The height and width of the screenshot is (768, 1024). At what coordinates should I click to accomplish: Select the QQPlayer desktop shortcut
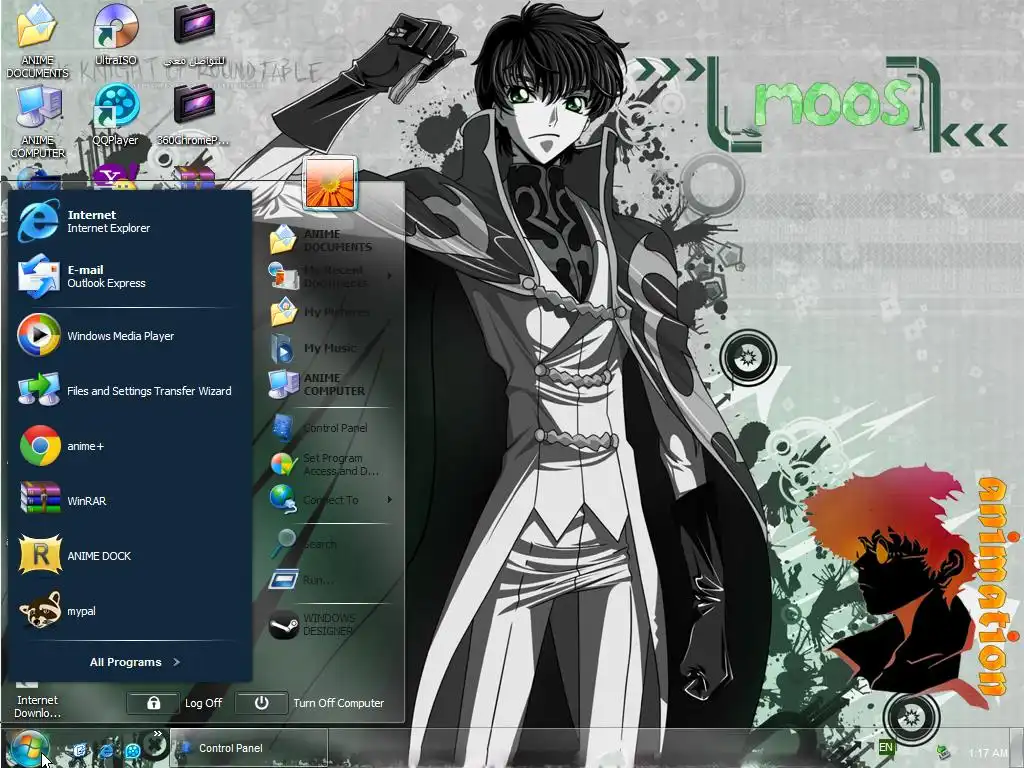point(116,115)
